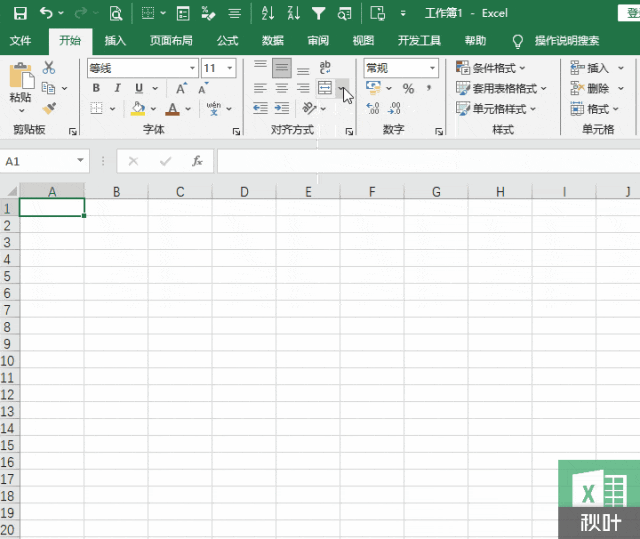Toggle Underline formatting
Screen dimensions: 640x539
pos(139,88)
